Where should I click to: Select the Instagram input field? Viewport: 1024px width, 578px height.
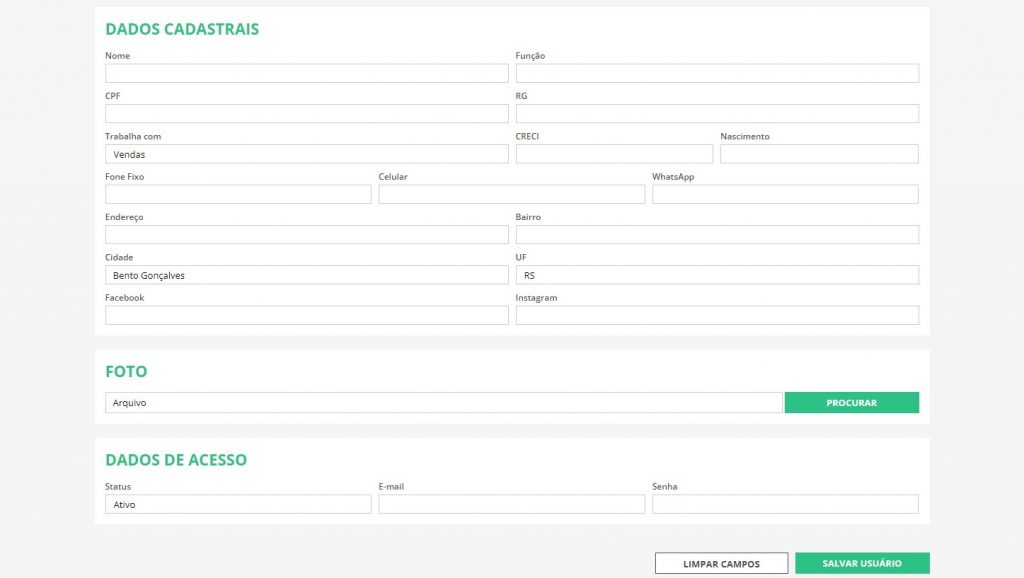click(x=717, y=315)
